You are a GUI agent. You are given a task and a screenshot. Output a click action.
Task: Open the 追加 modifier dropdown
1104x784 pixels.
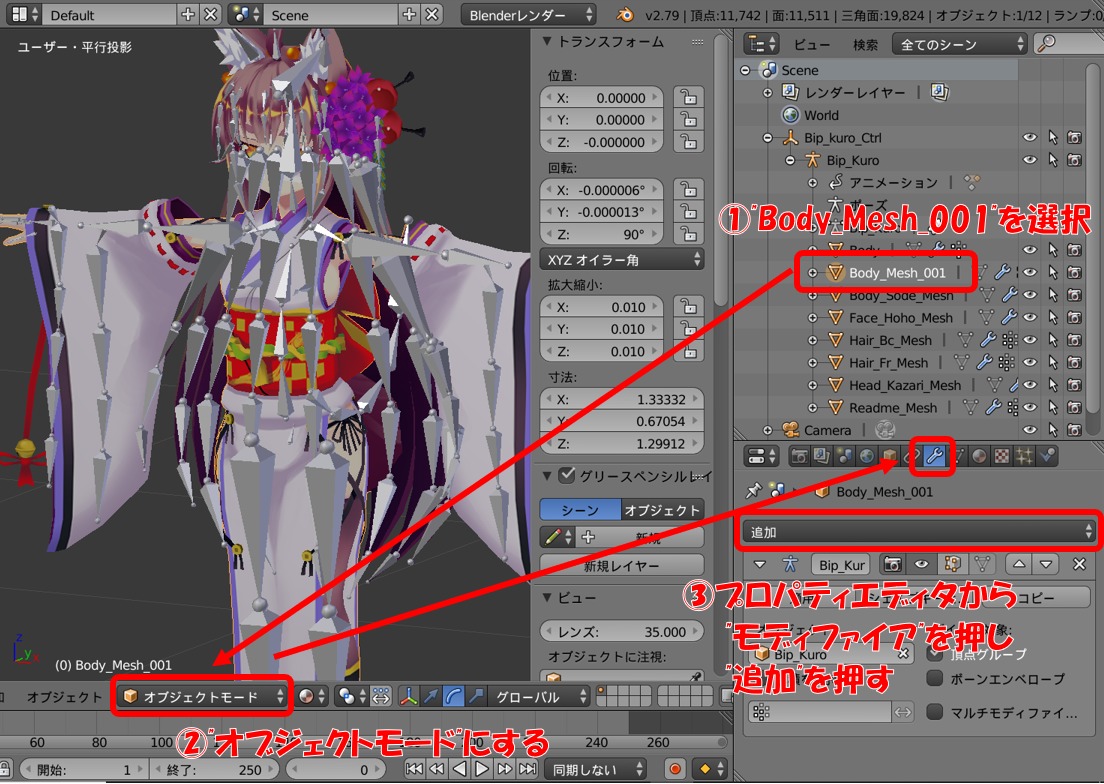click(919, 532)
